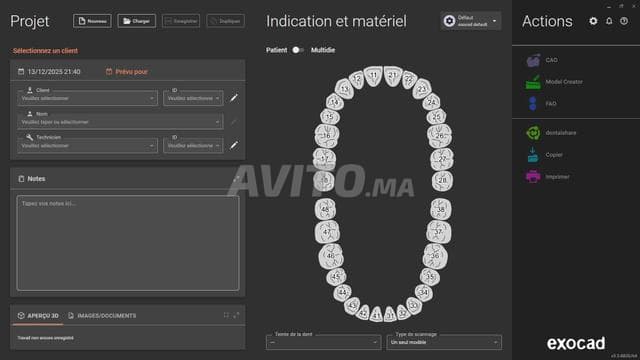Screen dimensions: 640x360
Task: Select tooth 48 on the chart
Action: pyautogui.click(x=325, y=209)
